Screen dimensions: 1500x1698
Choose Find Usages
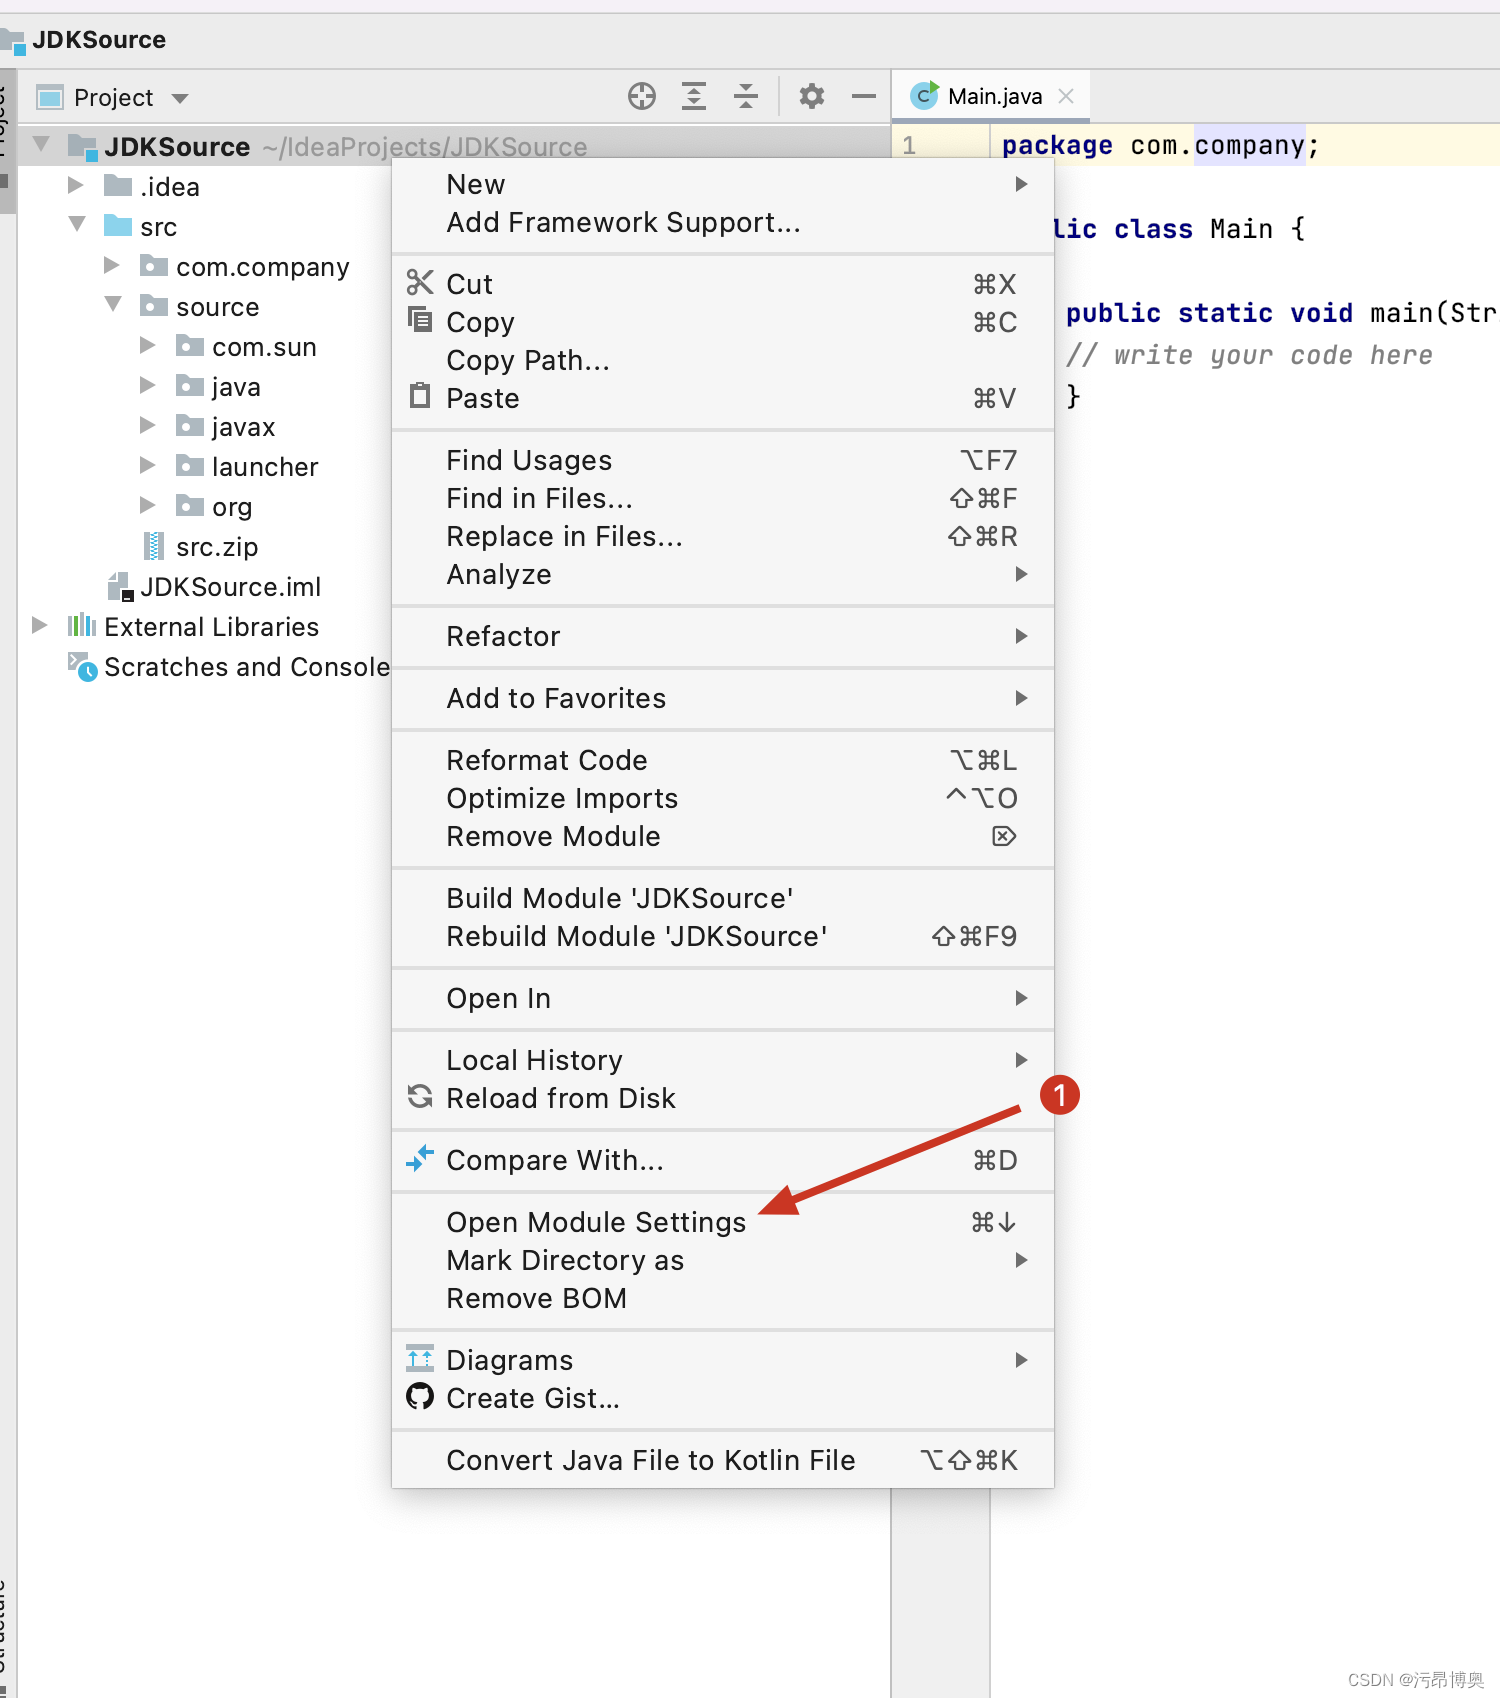tap(723, 460)
